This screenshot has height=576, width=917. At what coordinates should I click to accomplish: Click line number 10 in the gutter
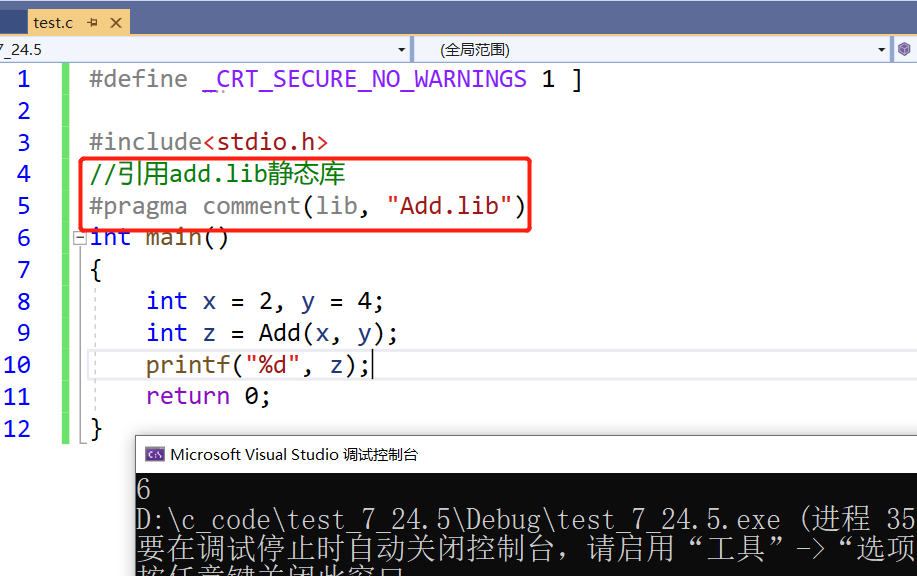(x=17, y=365)
